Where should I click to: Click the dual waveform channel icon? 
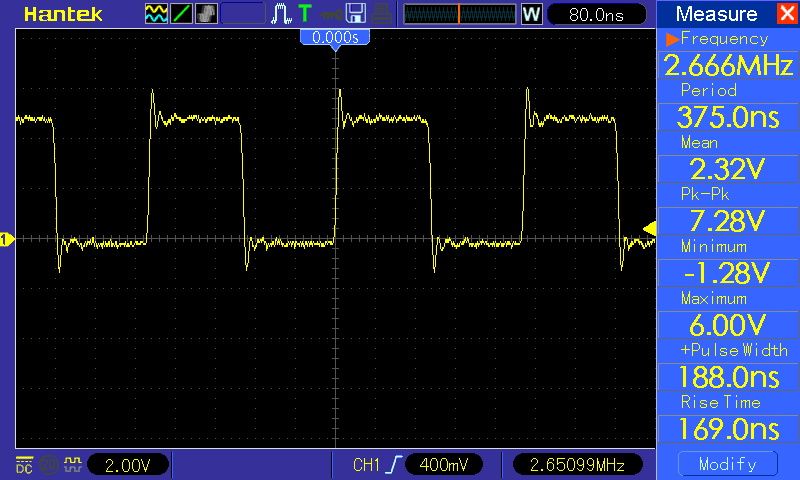click(156, 14)
